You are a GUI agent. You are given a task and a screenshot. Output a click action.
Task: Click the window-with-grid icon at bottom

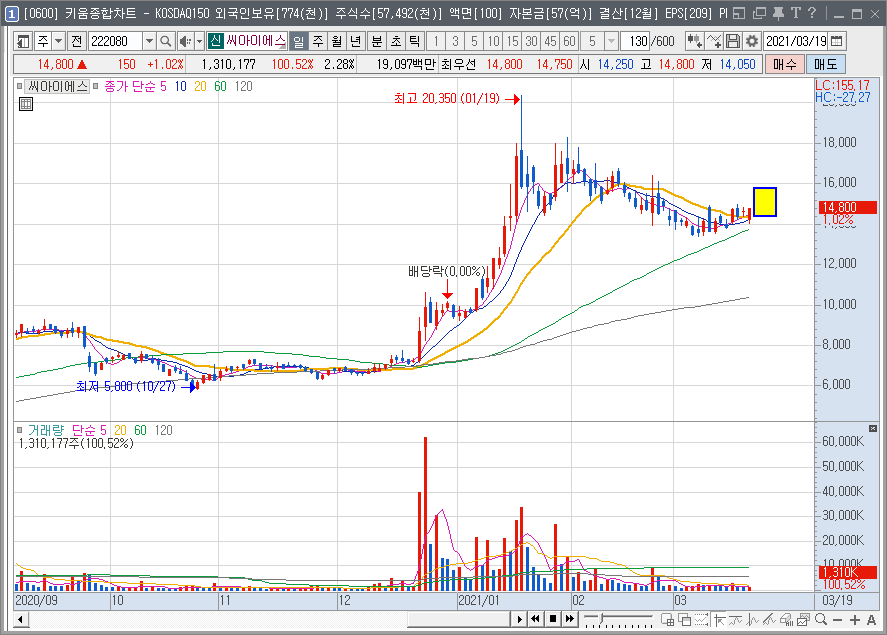668,620
